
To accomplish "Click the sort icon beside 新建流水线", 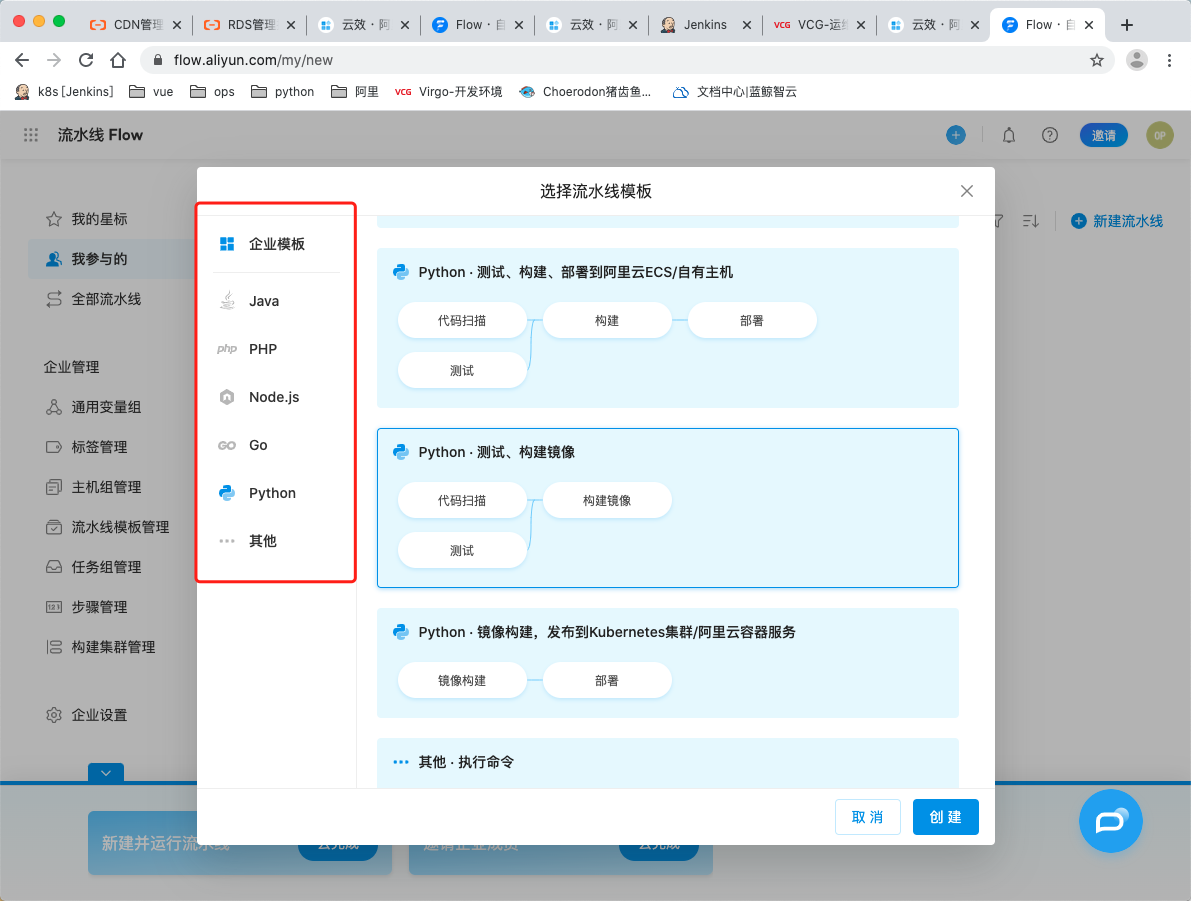I will [1031, 221].
